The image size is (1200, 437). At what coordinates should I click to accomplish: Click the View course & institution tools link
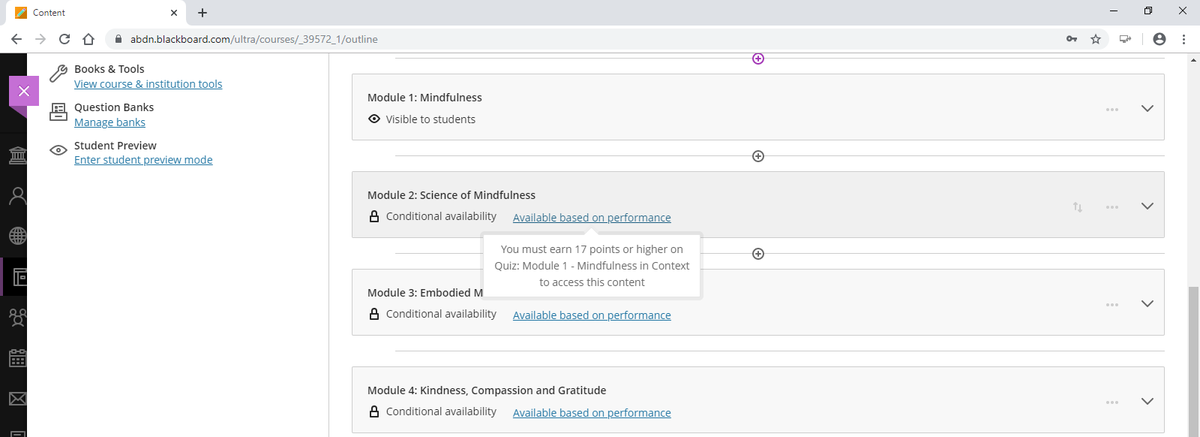click(148, 84)
